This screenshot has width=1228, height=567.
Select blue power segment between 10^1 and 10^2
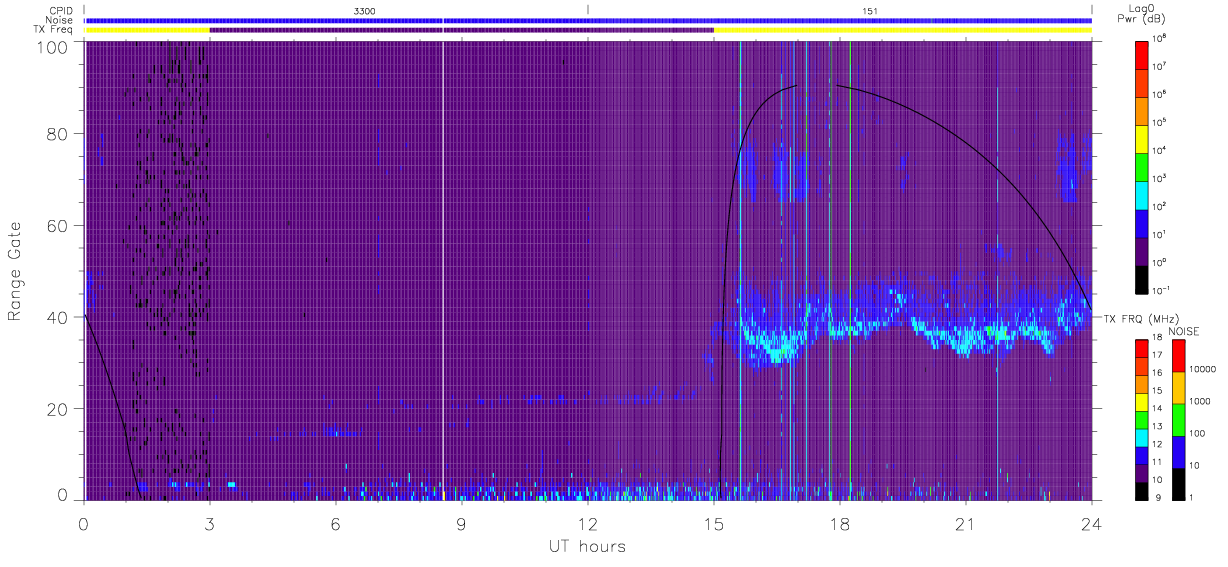pos(1143,222)
